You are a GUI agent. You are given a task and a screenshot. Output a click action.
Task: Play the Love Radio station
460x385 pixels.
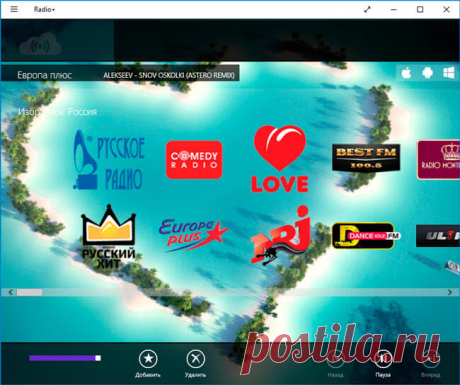280,159
